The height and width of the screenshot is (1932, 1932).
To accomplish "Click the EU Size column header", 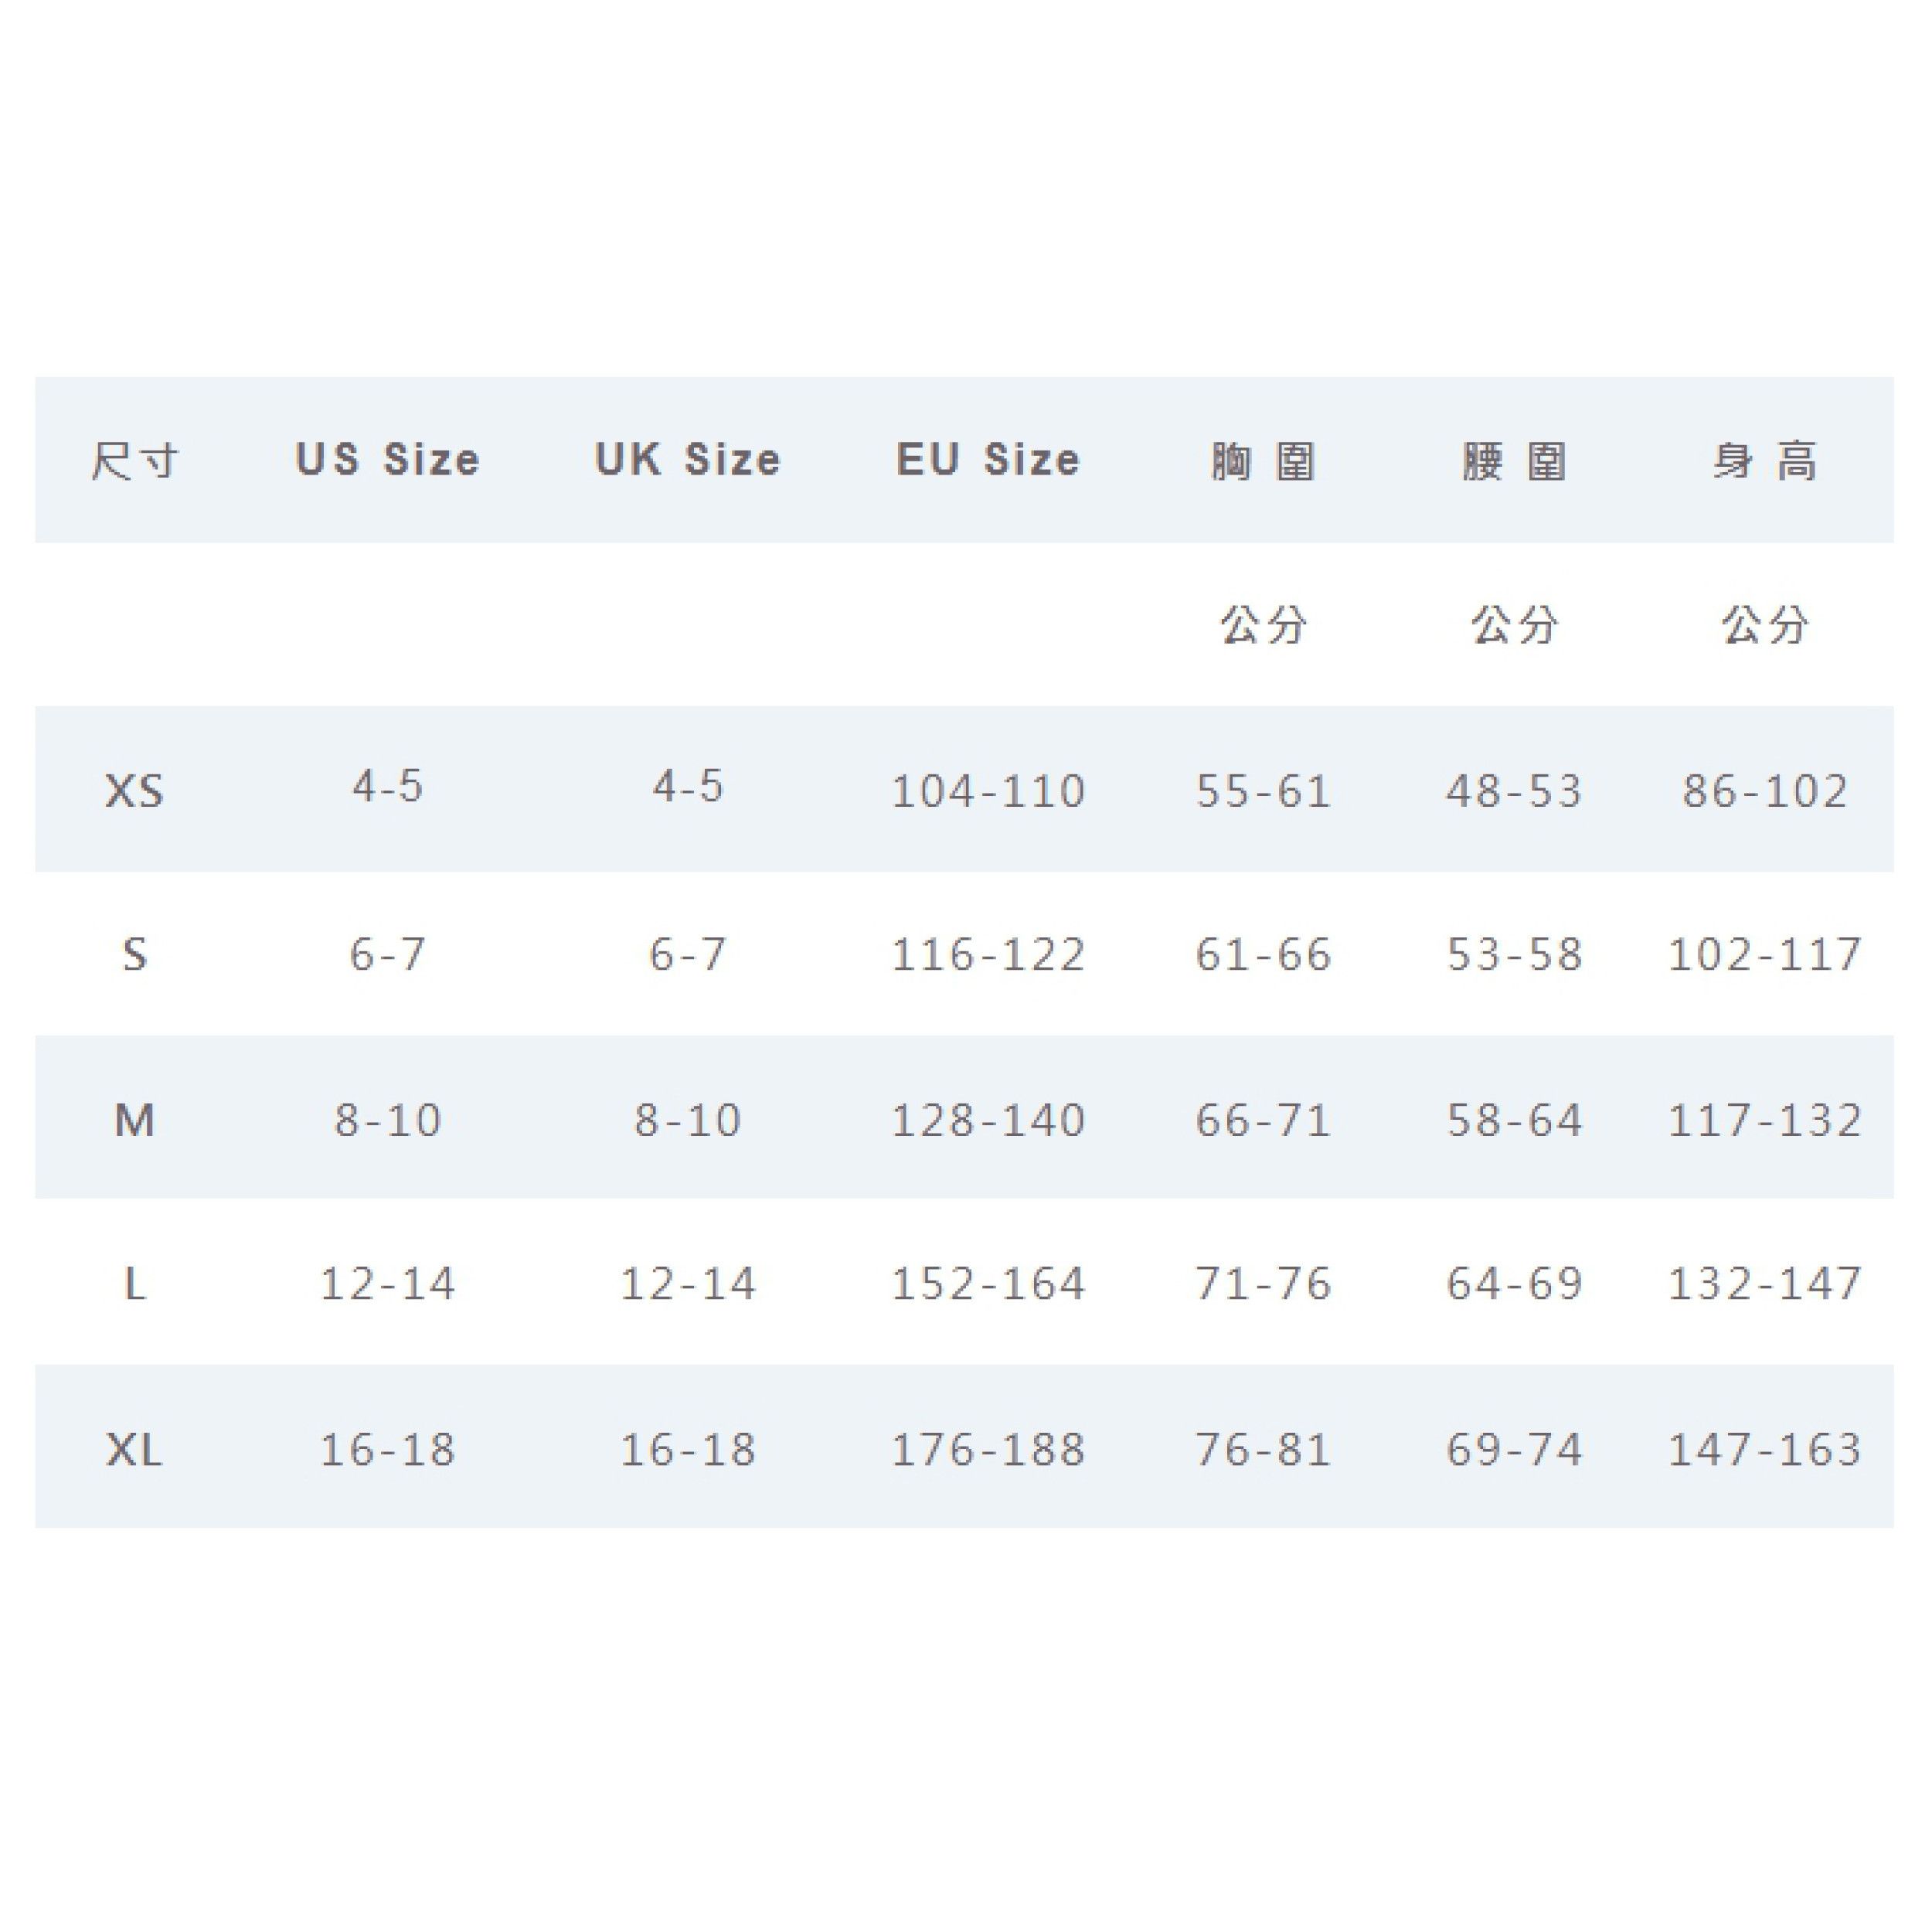I will 988,460.
